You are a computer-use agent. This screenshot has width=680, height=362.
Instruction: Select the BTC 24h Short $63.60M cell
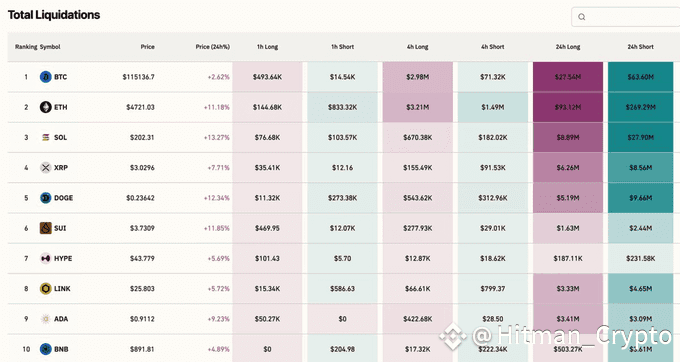point(641,77)
